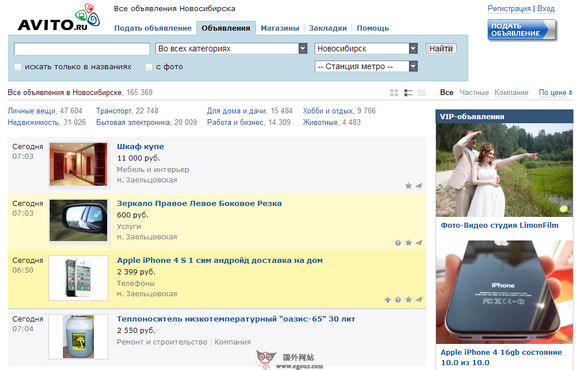This screenshot has width=580, height=370.
Task: Open 'Работа и бизнес' category
Action: coord(236,122)
